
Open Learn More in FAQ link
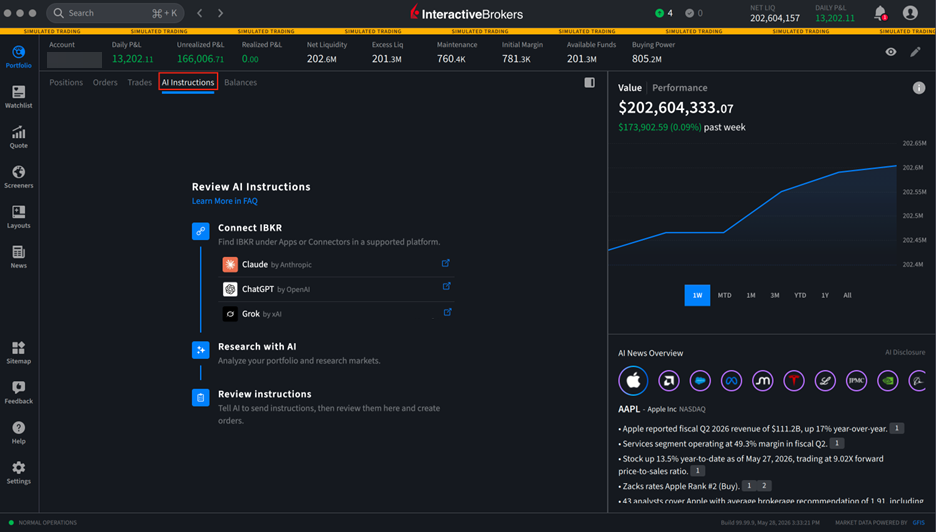tap(224, 201)
